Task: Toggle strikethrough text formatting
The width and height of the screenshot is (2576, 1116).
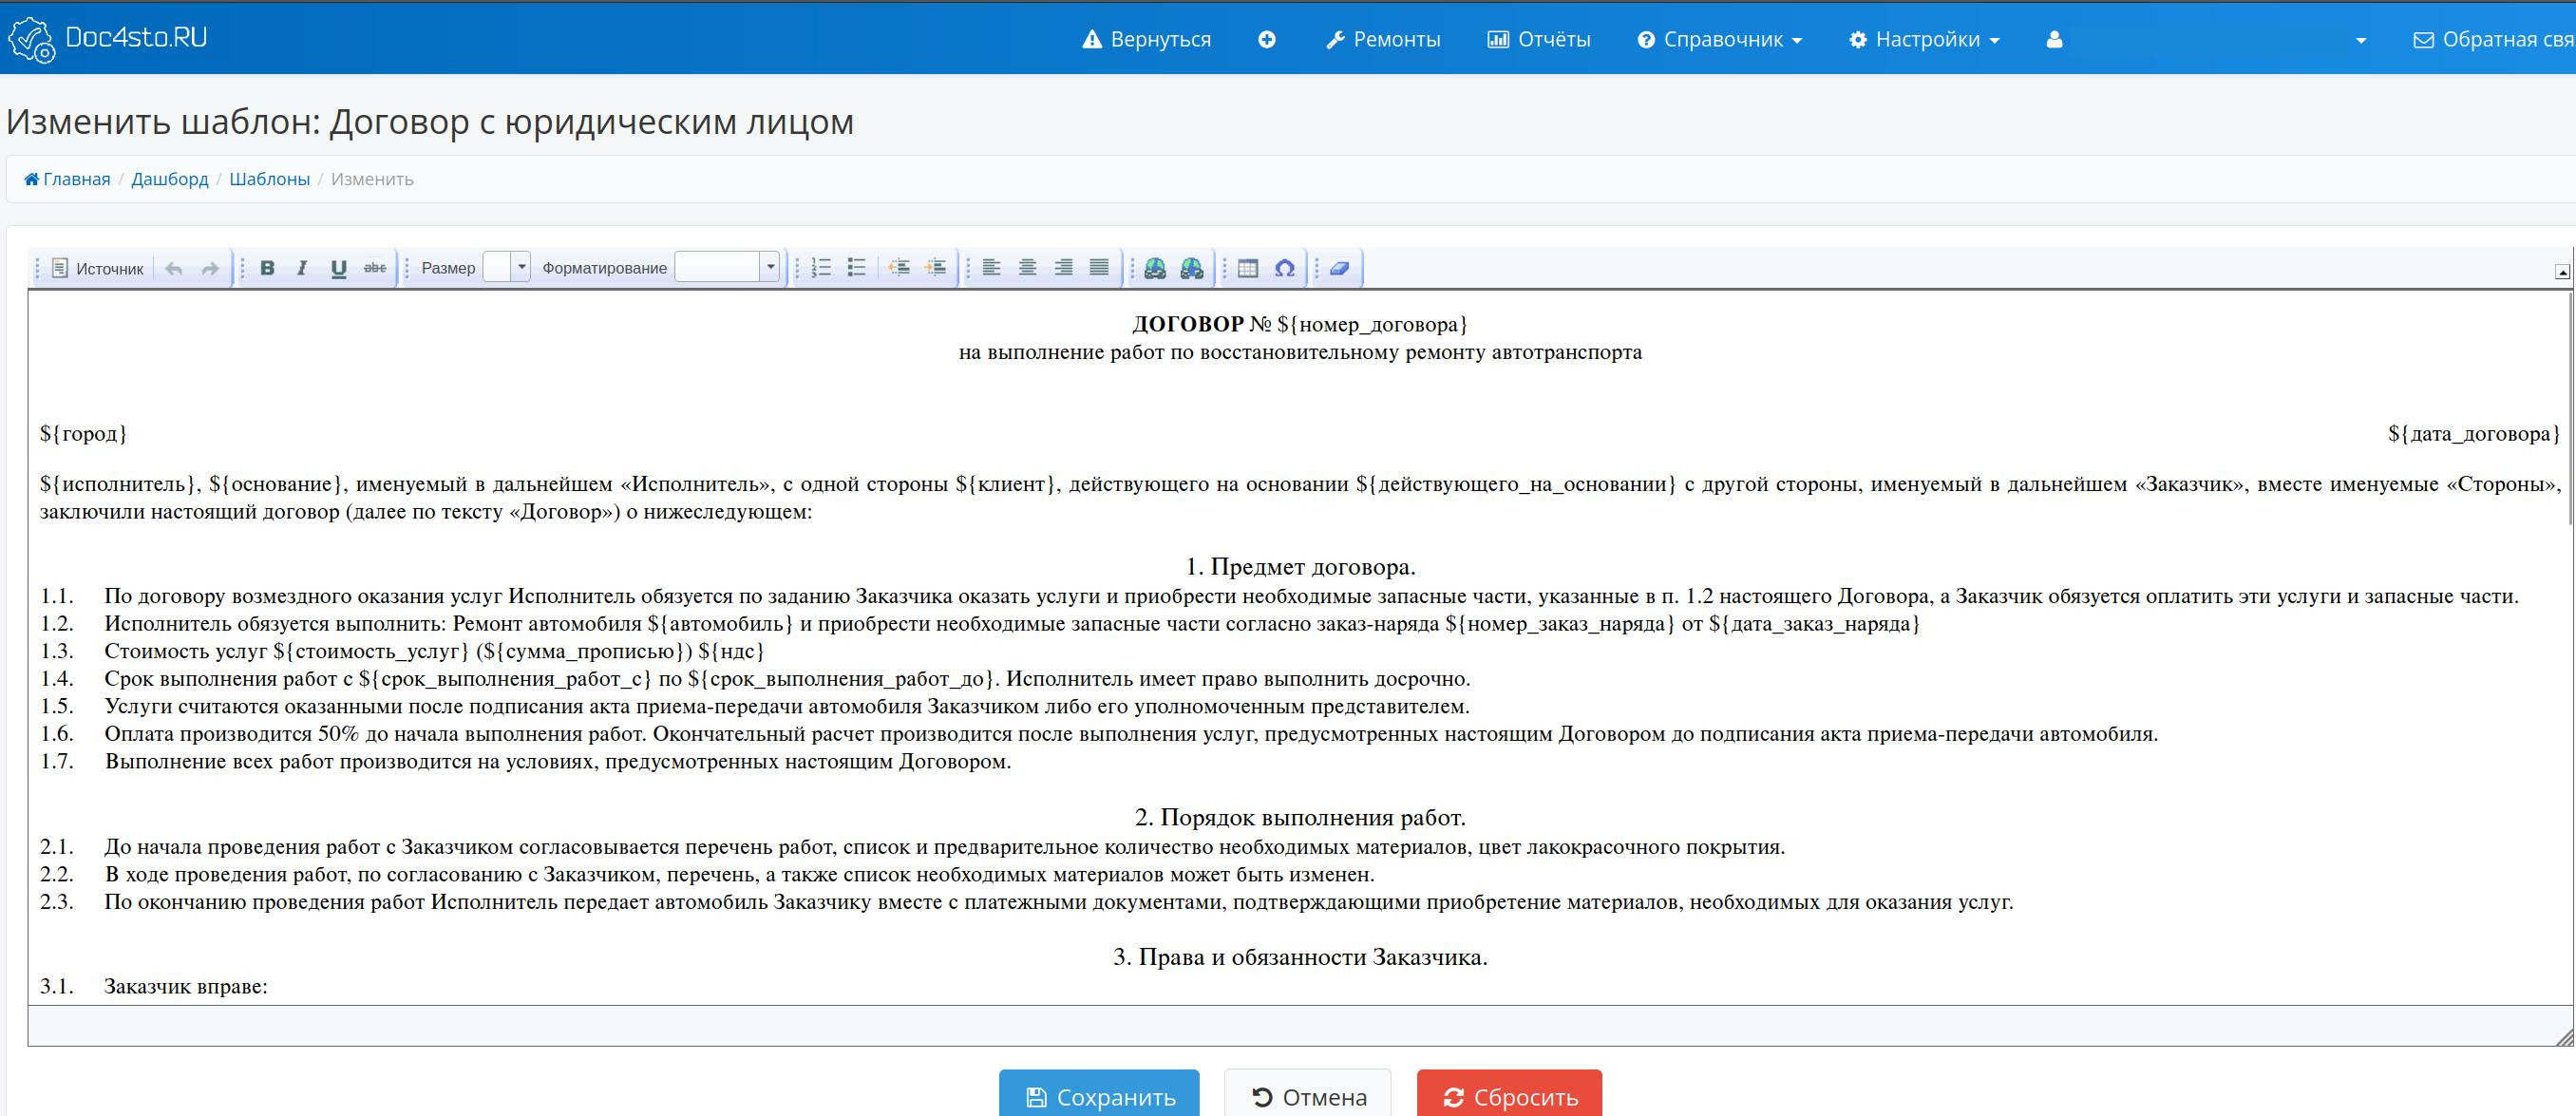Action: (x=374, y=268)
